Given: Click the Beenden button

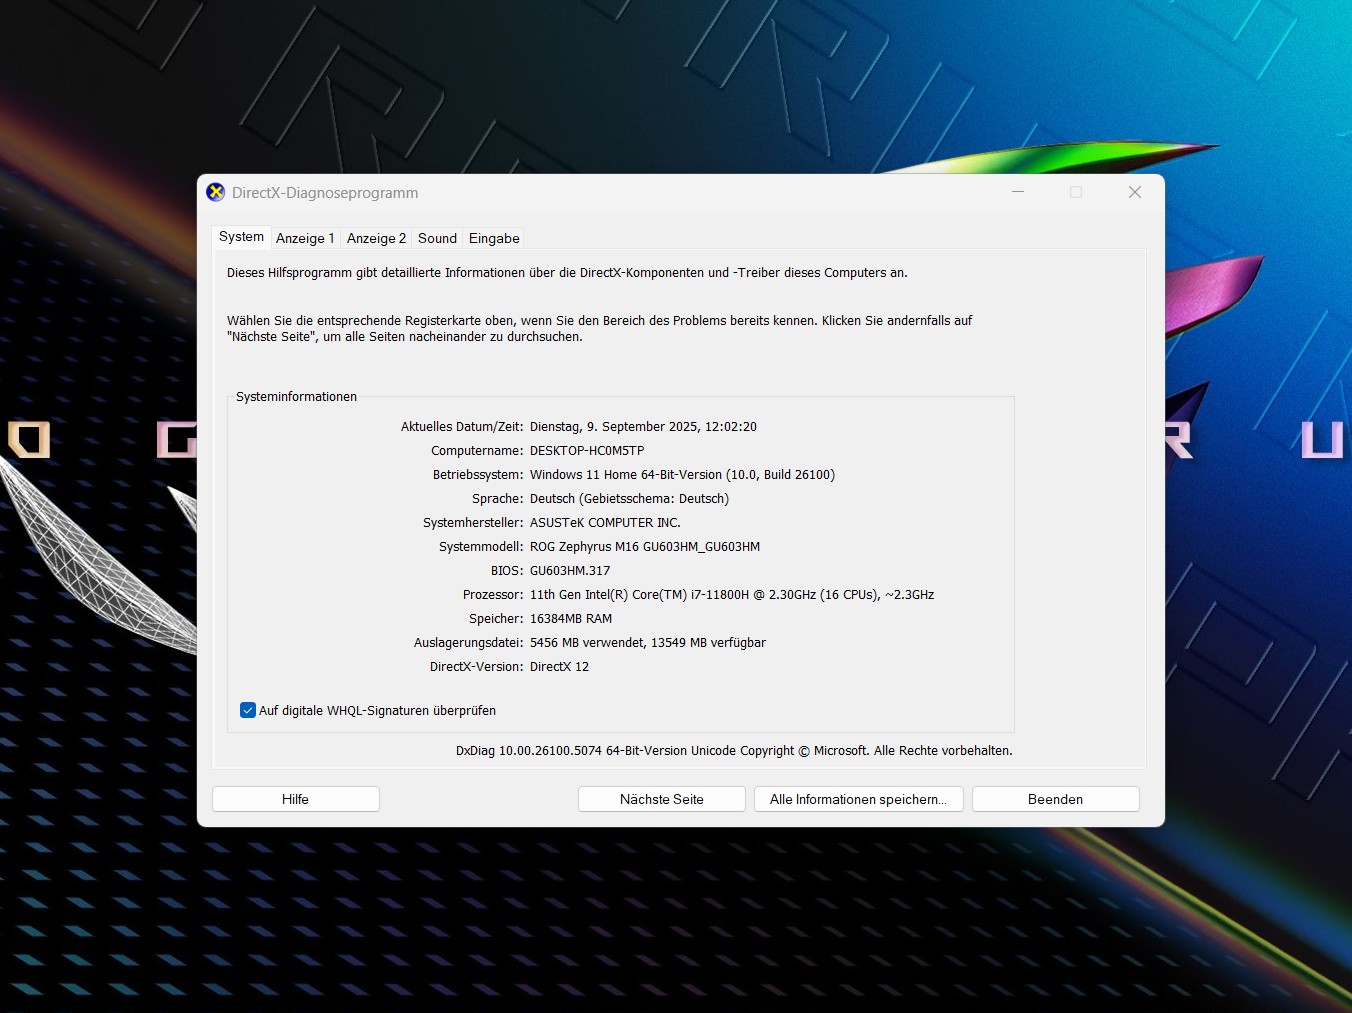Looking at the screenshot, I should click(x=1055, y=799).
